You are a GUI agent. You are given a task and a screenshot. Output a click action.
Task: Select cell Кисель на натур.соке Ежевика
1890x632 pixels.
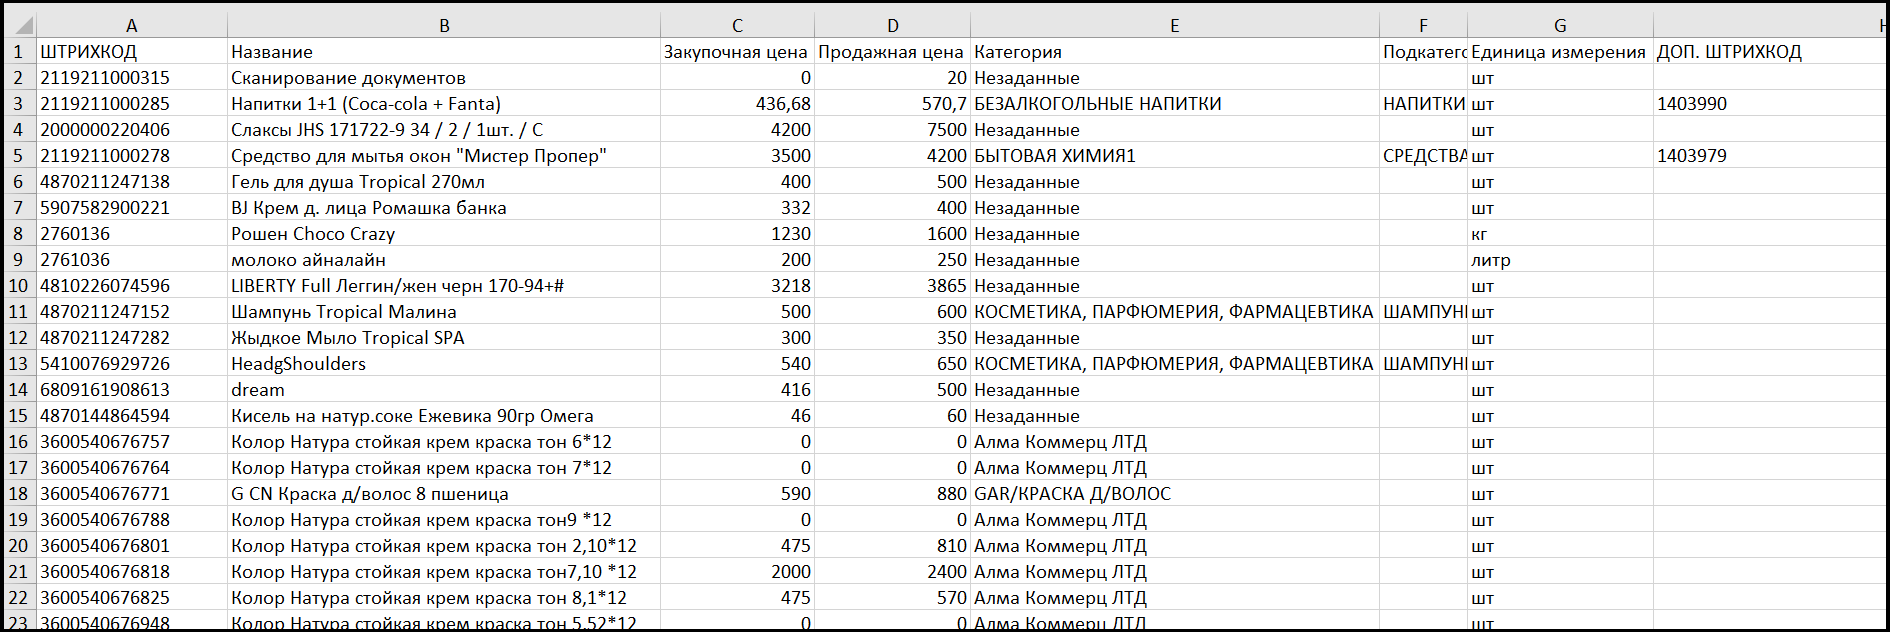[x=444, y=415]
